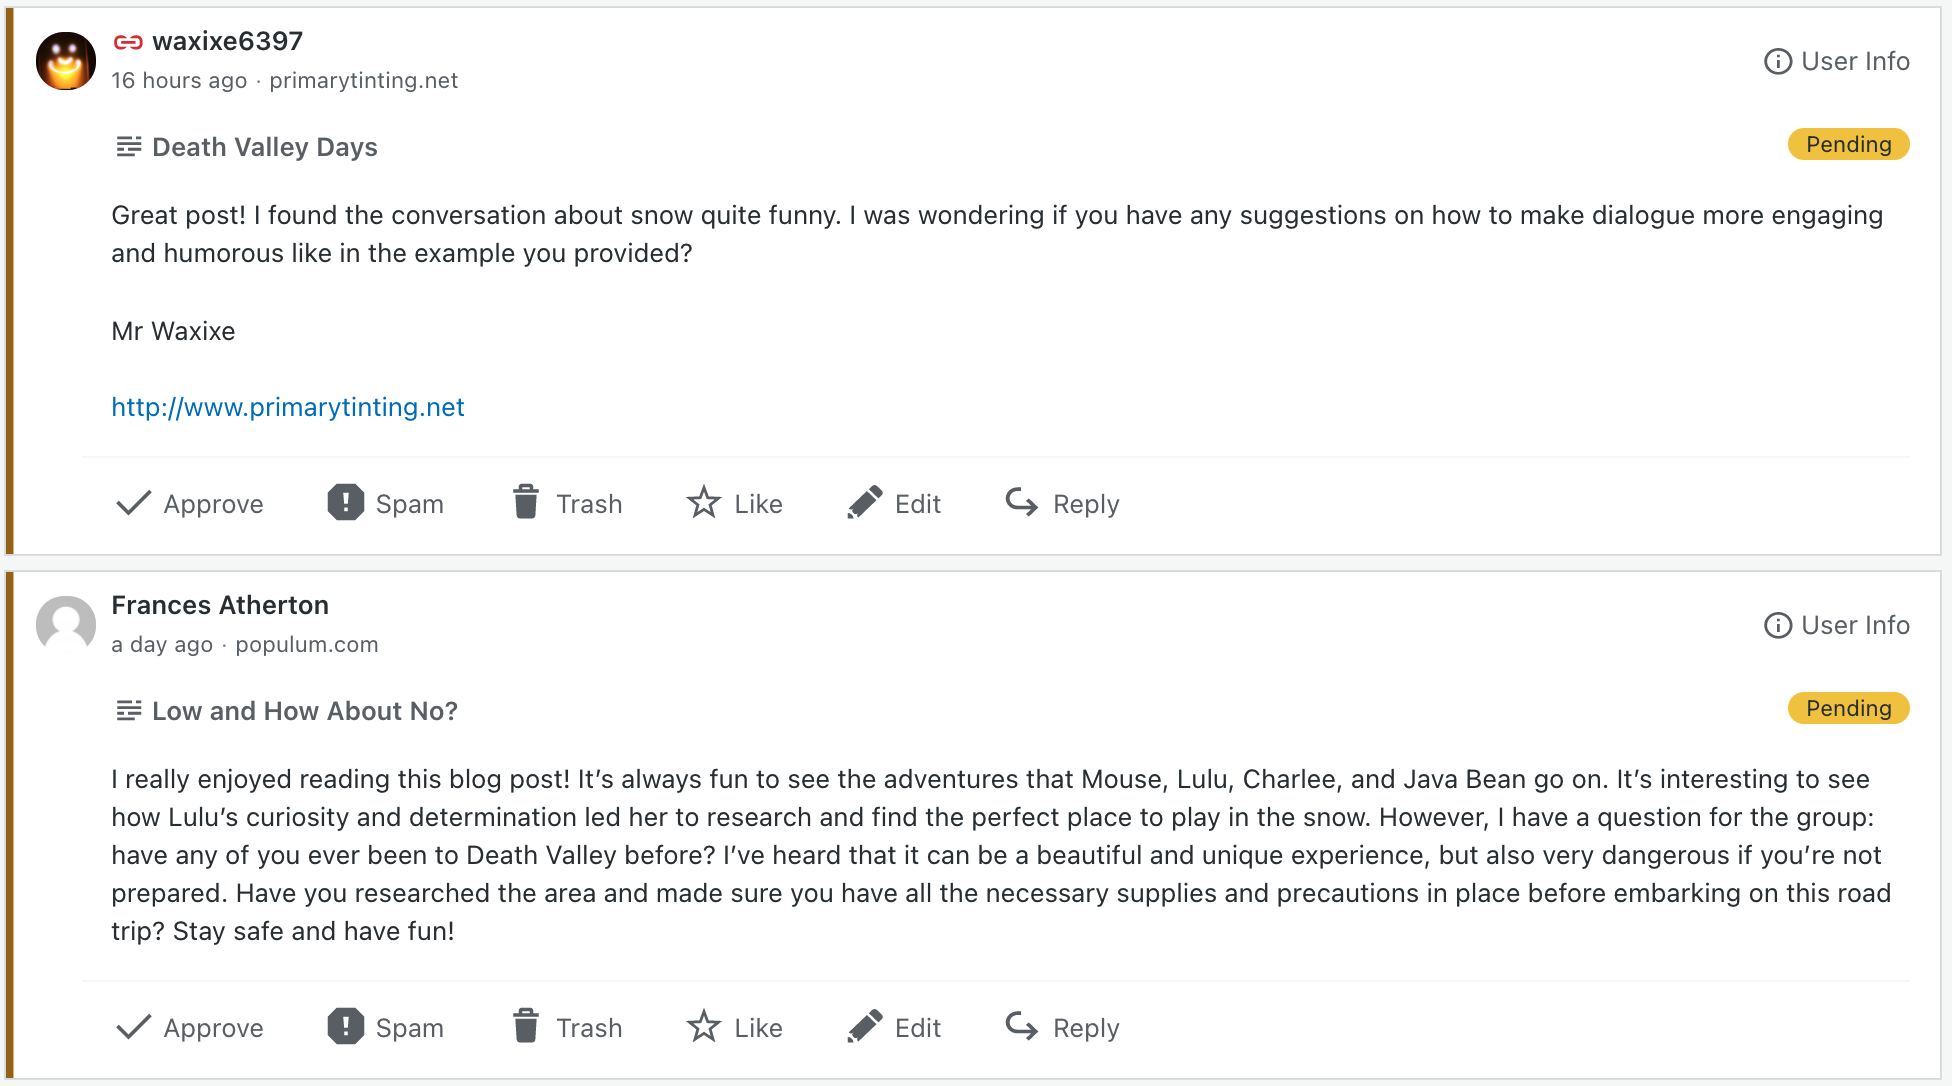Edit the waxixe6397 comment
Viewport: 1952px width, 1086px height.
pos(894,504)
